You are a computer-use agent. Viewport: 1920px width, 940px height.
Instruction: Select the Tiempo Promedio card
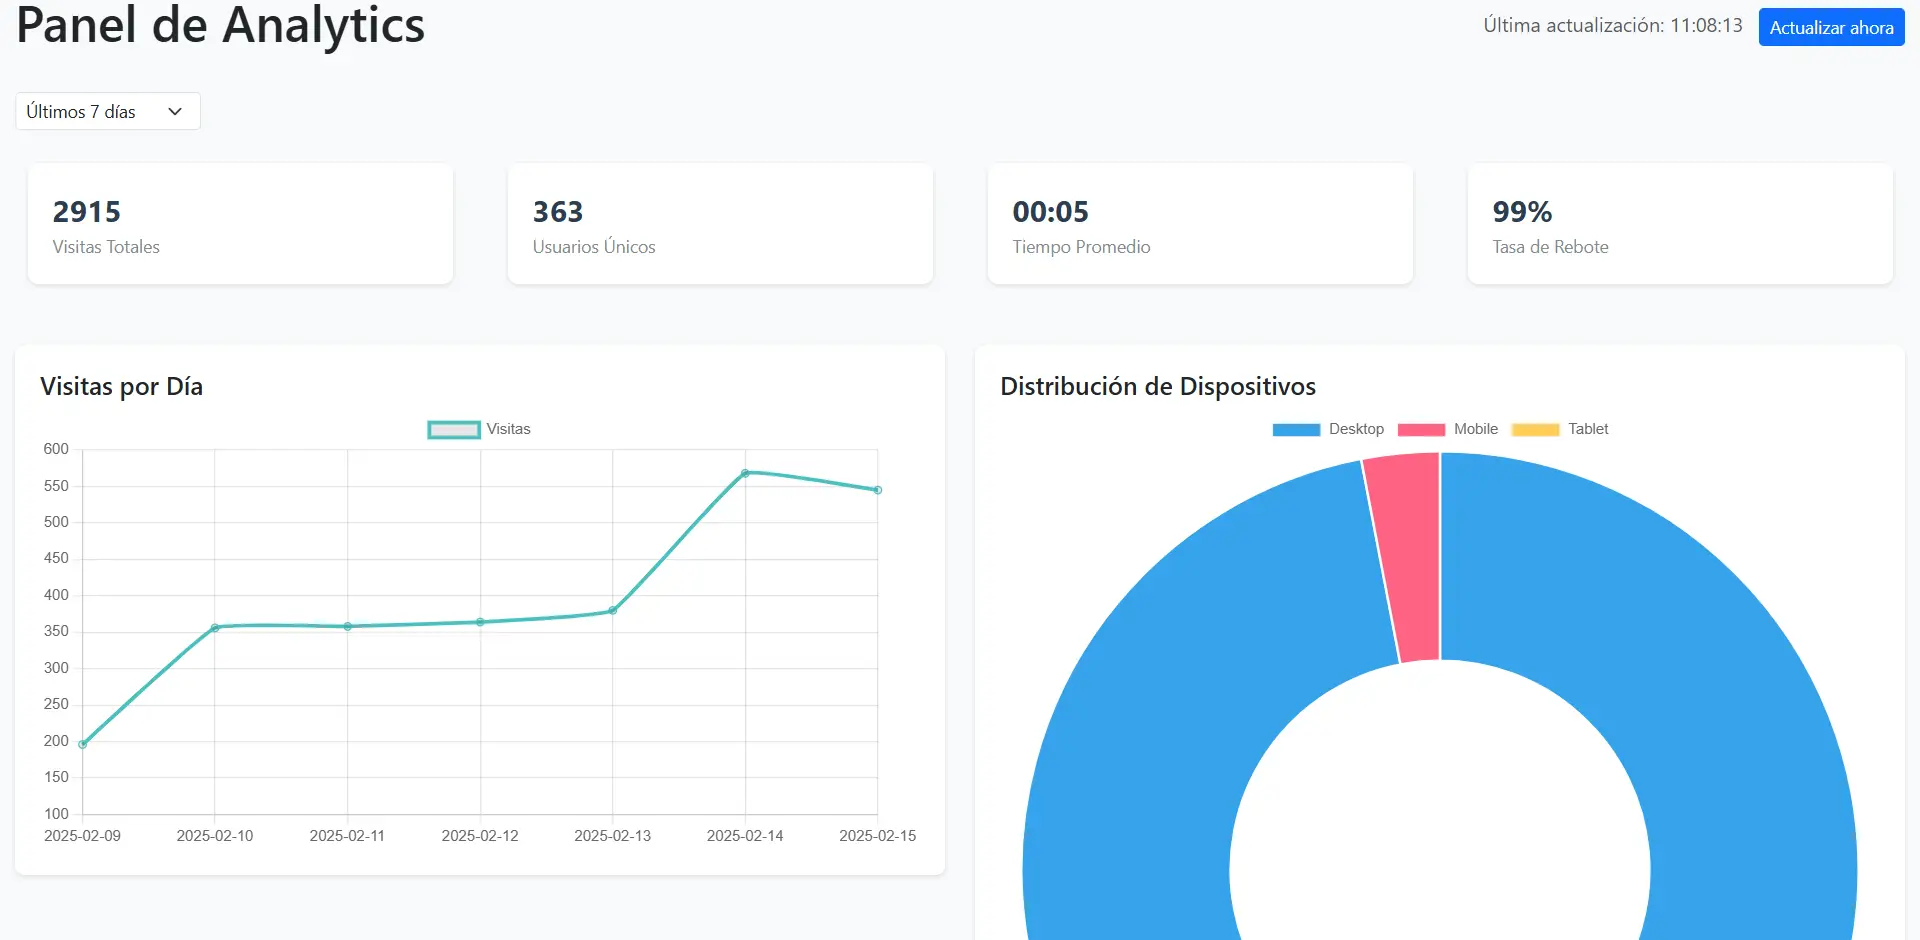click(x=1200, y=224)
